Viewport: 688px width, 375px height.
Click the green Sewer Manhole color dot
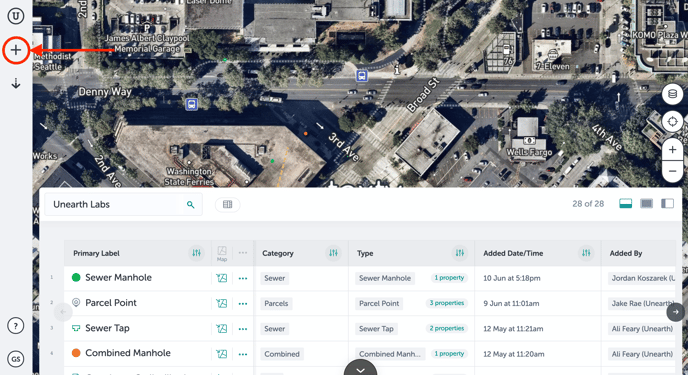pyautogui.click(x=76, y=277)
